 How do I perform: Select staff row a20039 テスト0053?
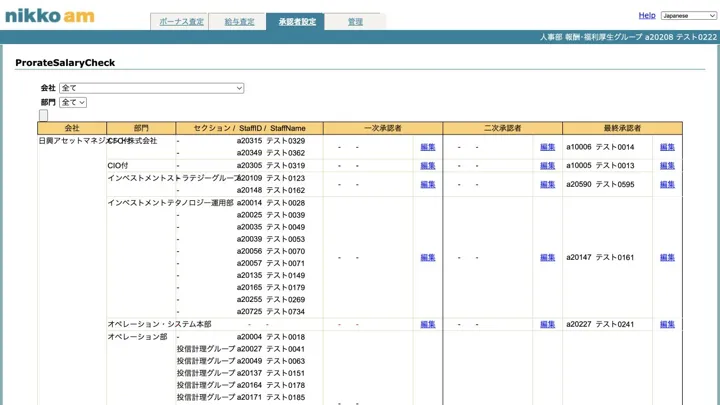pos(271,239)
